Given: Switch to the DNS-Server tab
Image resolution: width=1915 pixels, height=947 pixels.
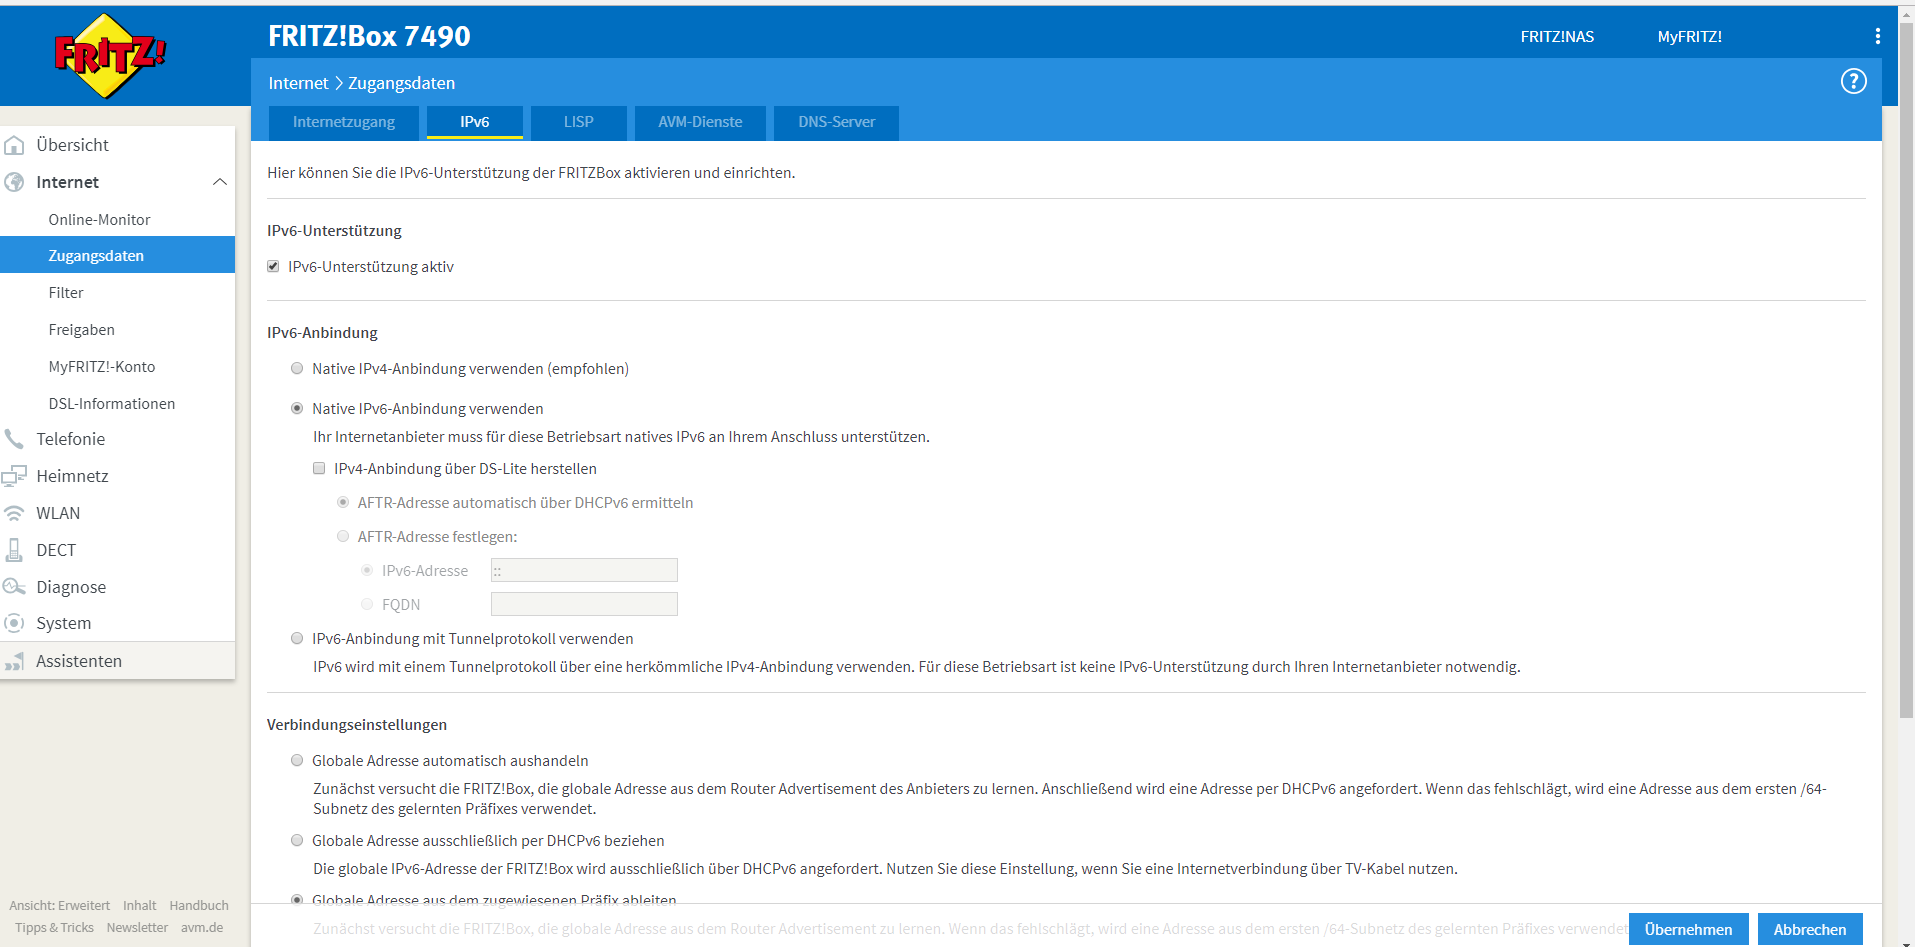Looking at the screenshot, I should (x=837, y=122).
